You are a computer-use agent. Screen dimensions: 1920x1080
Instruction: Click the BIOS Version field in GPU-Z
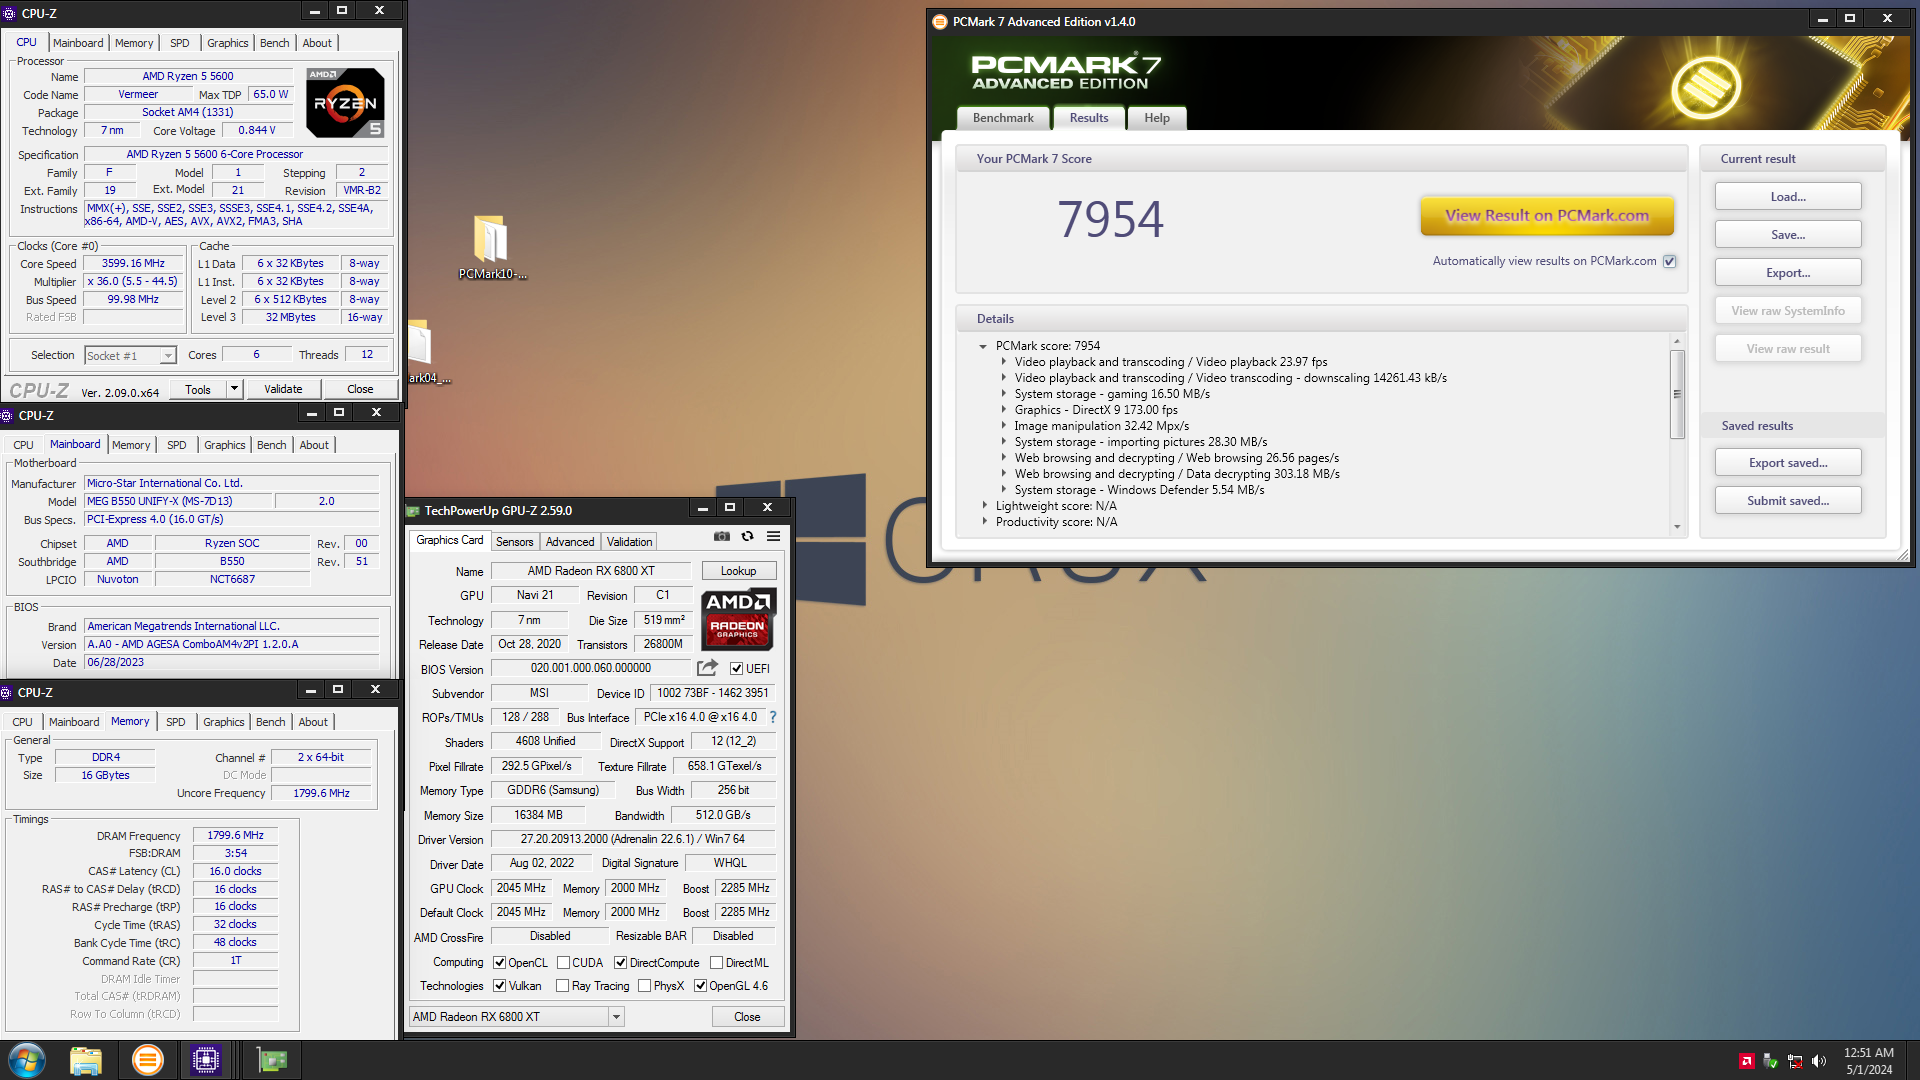(x=591, y=668)
